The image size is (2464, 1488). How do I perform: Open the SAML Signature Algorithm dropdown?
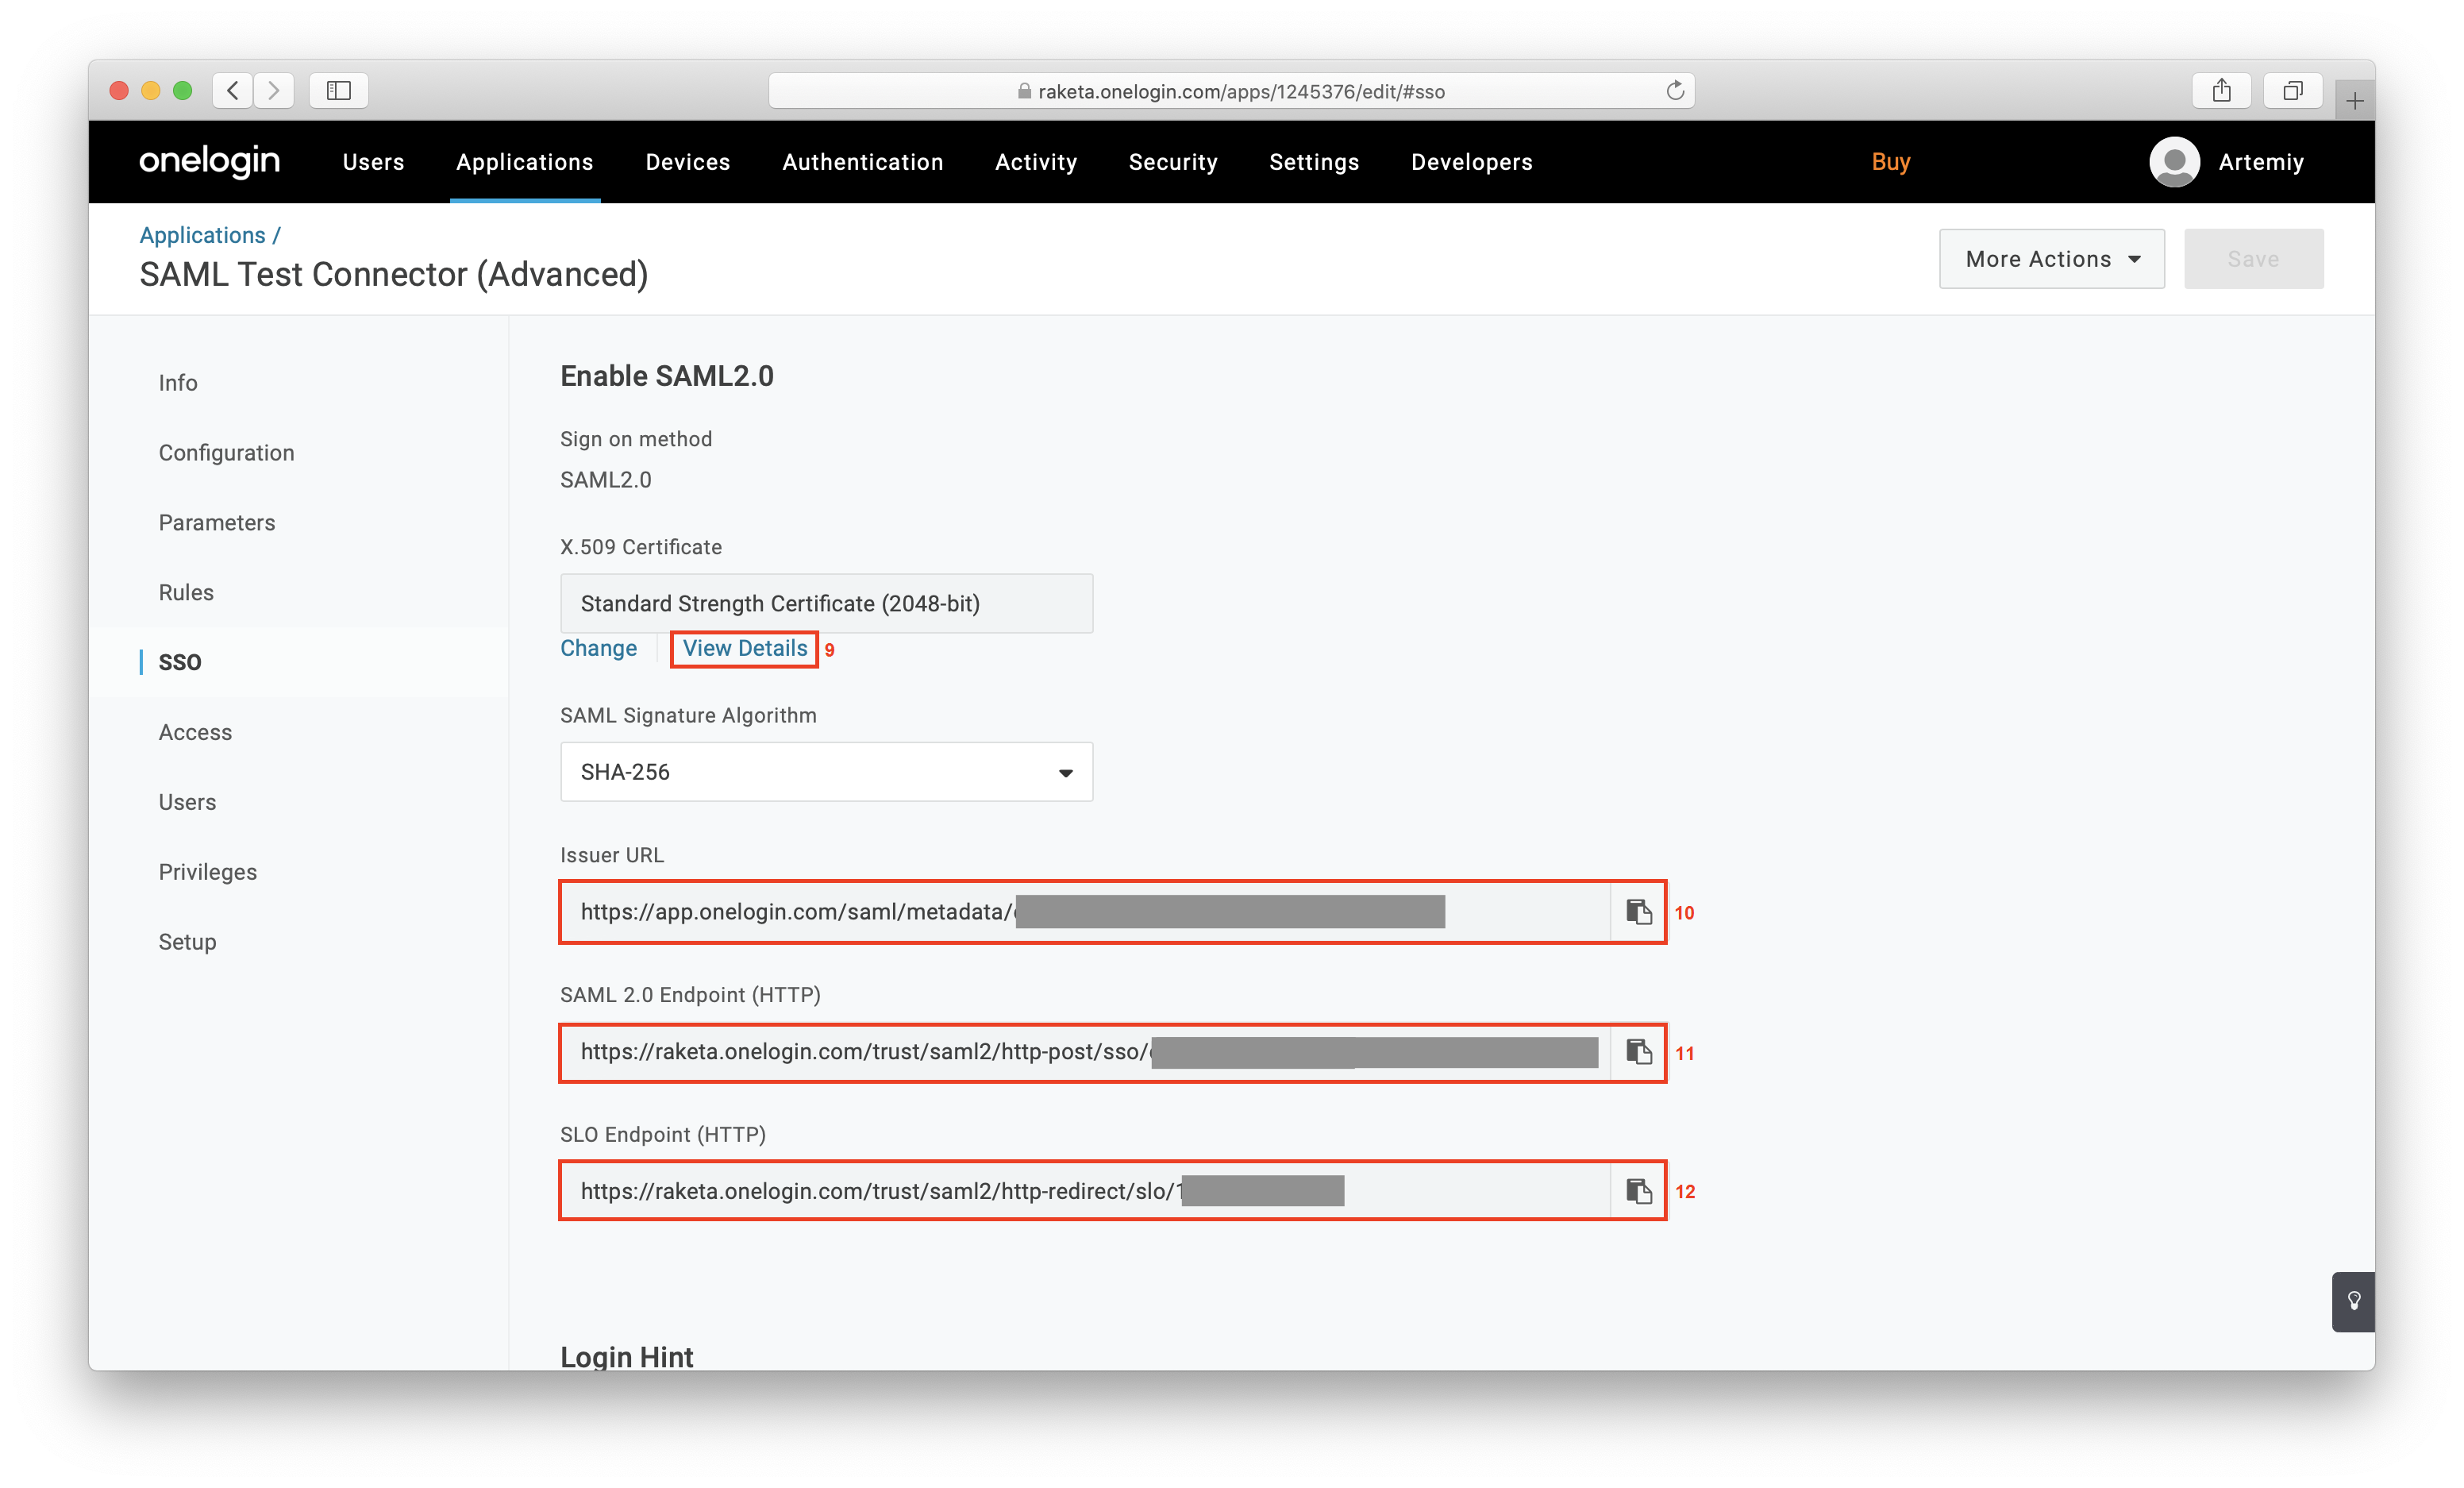(x=826, y=772)
